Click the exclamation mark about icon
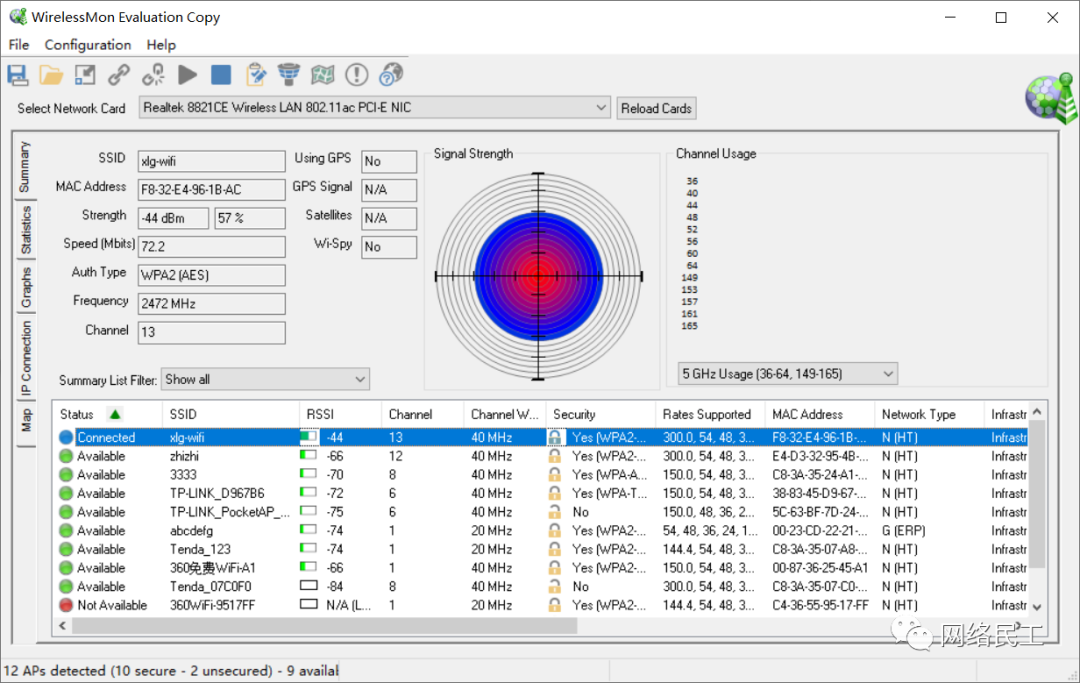 [356, 75]
